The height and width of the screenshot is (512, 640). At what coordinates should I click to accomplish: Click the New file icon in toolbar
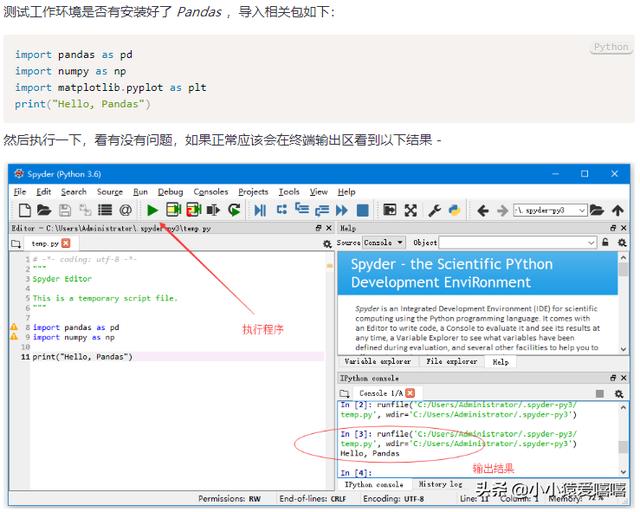24,210
